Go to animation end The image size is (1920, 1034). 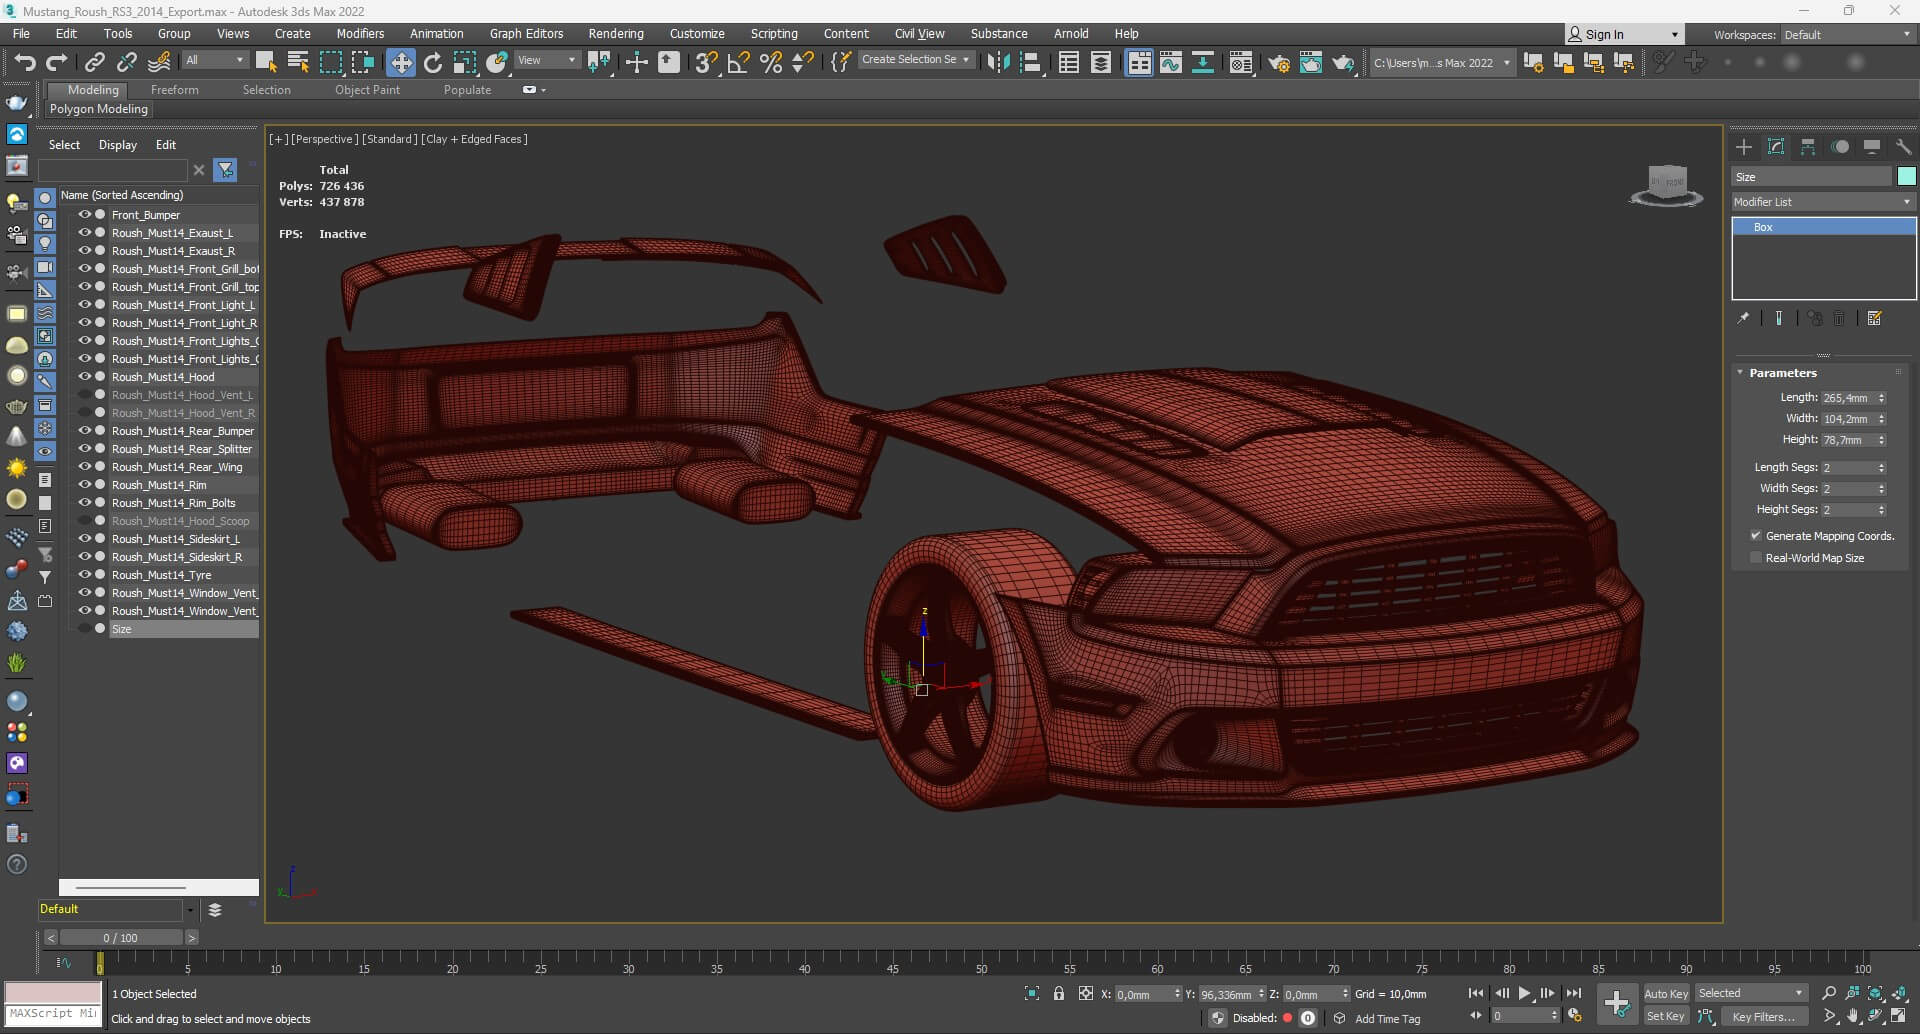(1573, 993)
